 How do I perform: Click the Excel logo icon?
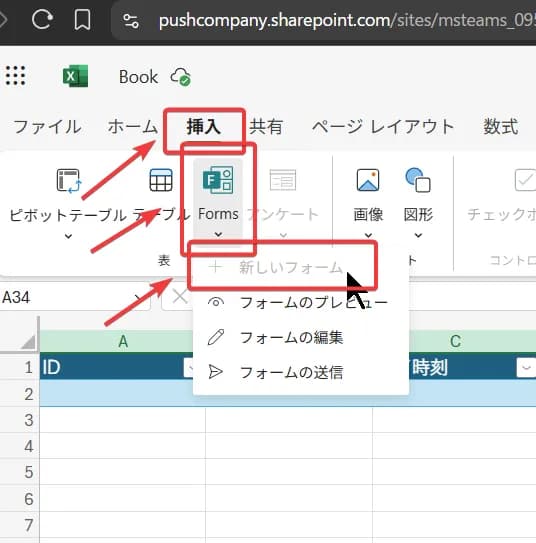tap(75, 76)
